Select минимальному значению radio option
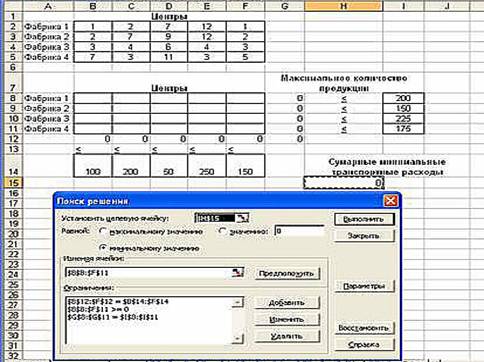The image size is (484, 362). pos(103,248)
